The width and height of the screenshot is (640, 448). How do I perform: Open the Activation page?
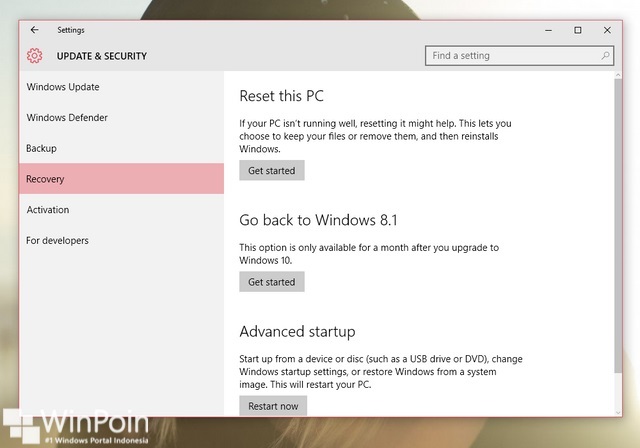tap(121, 210)
